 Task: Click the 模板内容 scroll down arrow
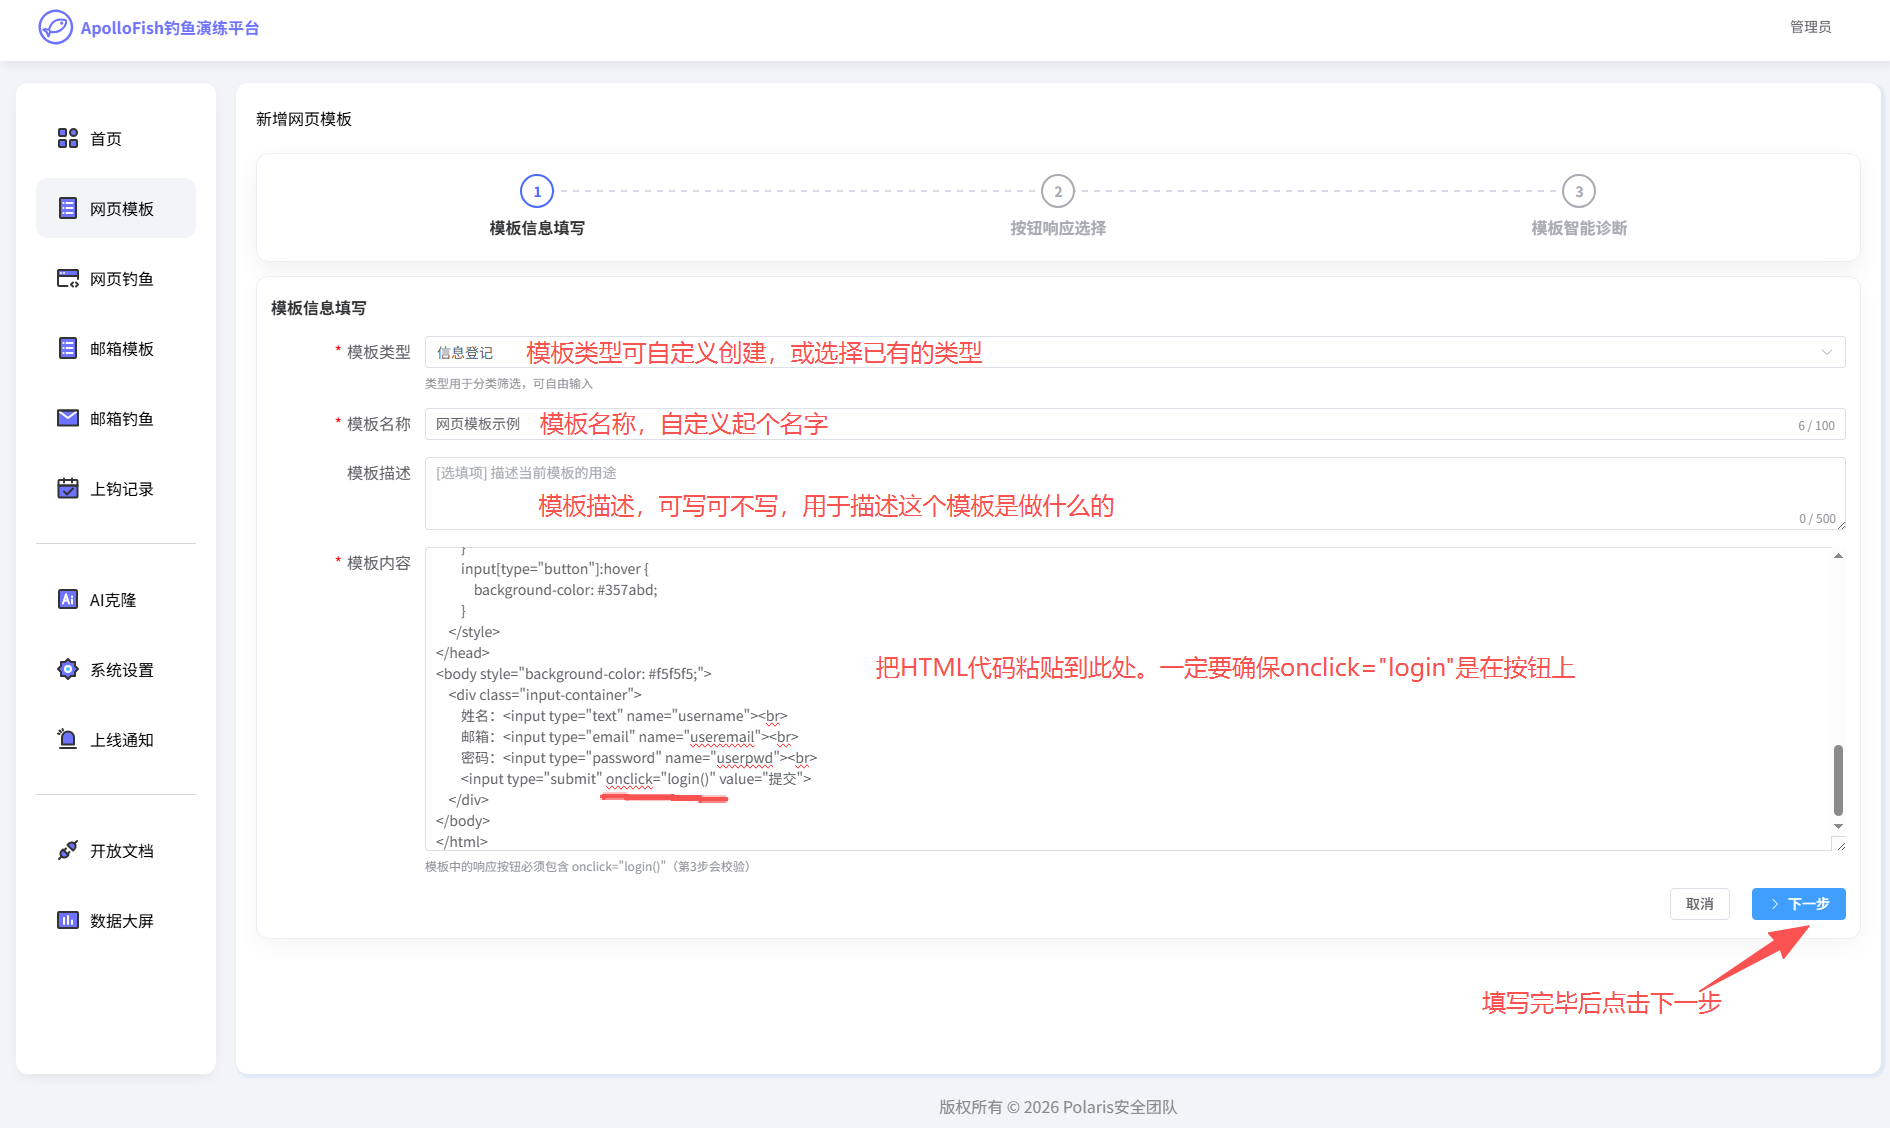click(1838, 826)
